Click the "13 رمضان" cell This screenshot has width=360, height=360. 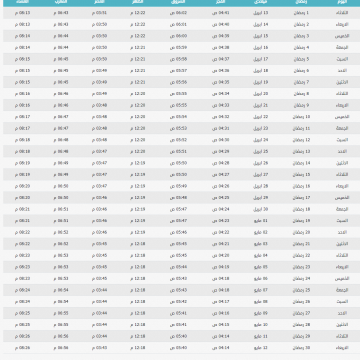point(301,152)
